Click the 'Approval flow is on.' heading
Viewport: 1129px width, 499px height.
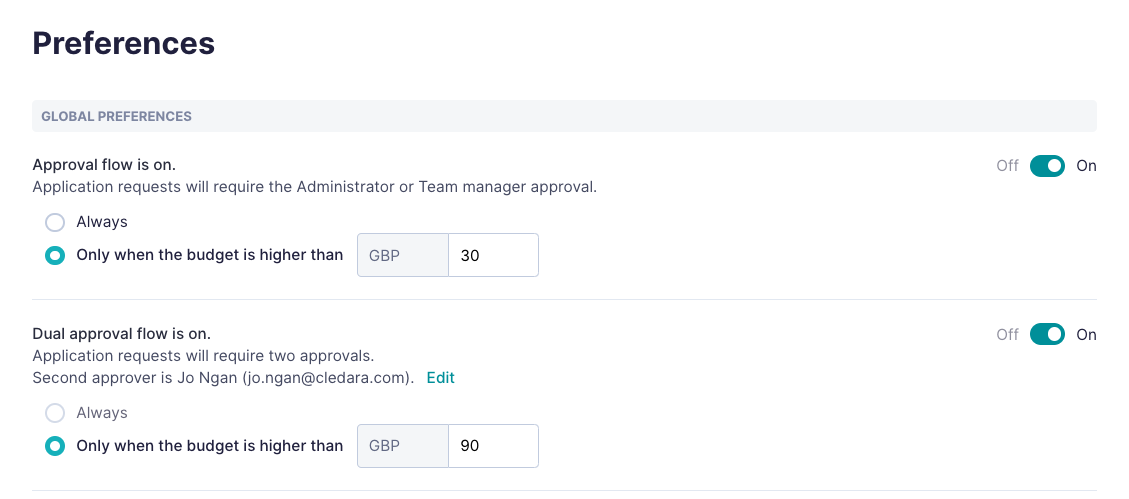pyautogui.click(x=104, y=165)
